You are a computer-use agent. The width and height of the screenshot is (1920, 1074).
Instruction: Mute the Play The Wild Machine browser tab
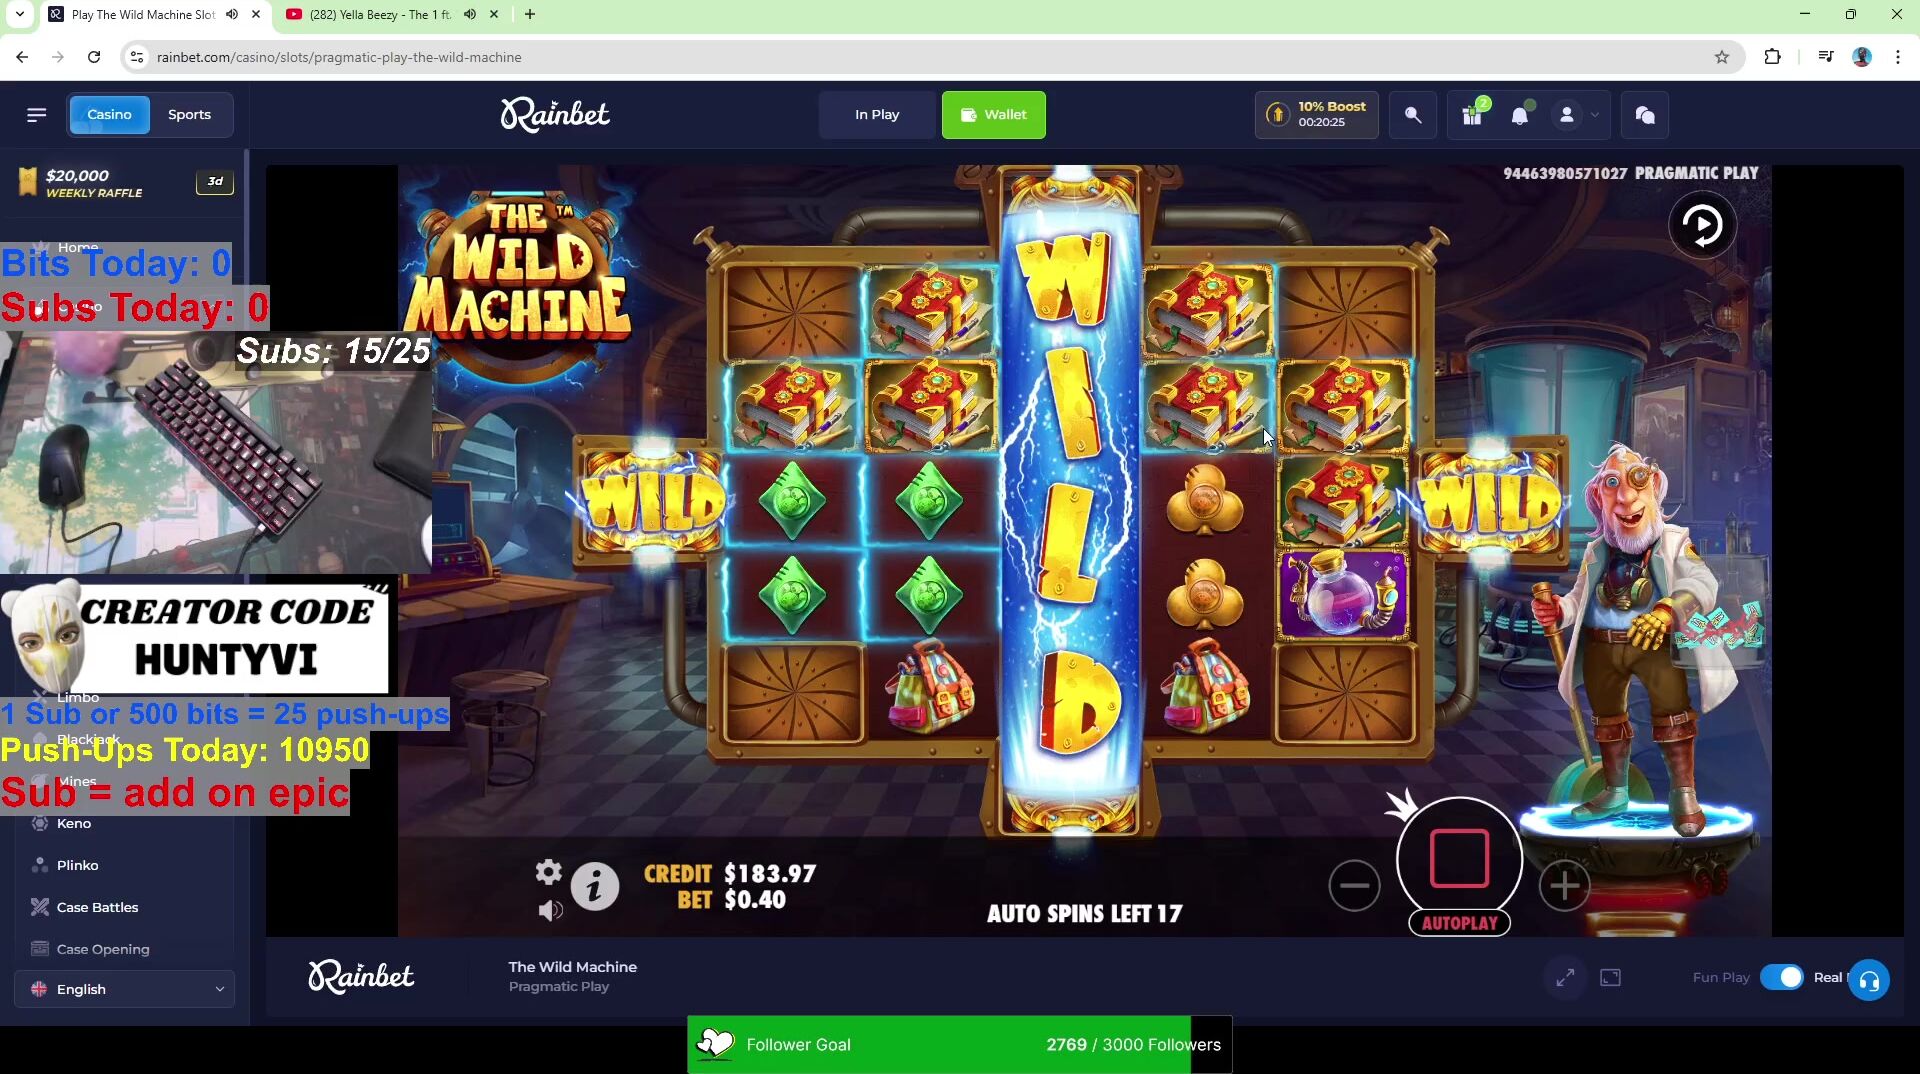[x=232, y=14]
